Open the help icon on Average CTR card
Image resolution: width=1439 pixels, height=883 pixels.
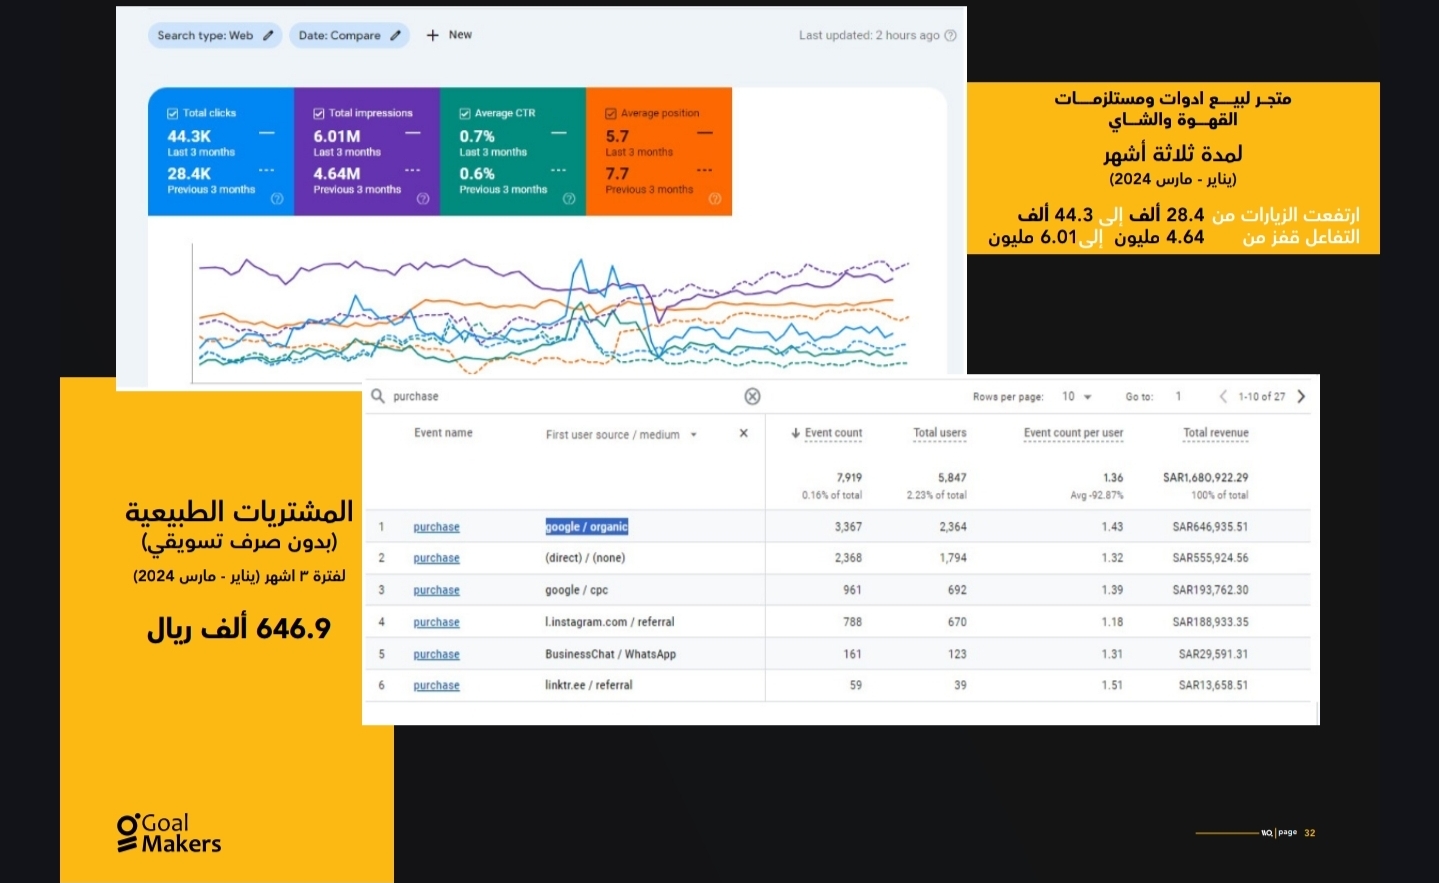click(x=568, y=199)
